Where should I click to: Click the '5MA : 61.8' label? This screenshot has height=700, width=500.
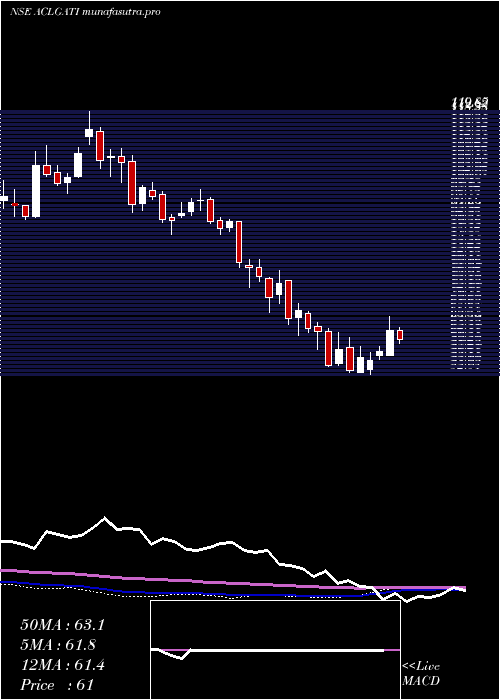click(x=58, y=645)
